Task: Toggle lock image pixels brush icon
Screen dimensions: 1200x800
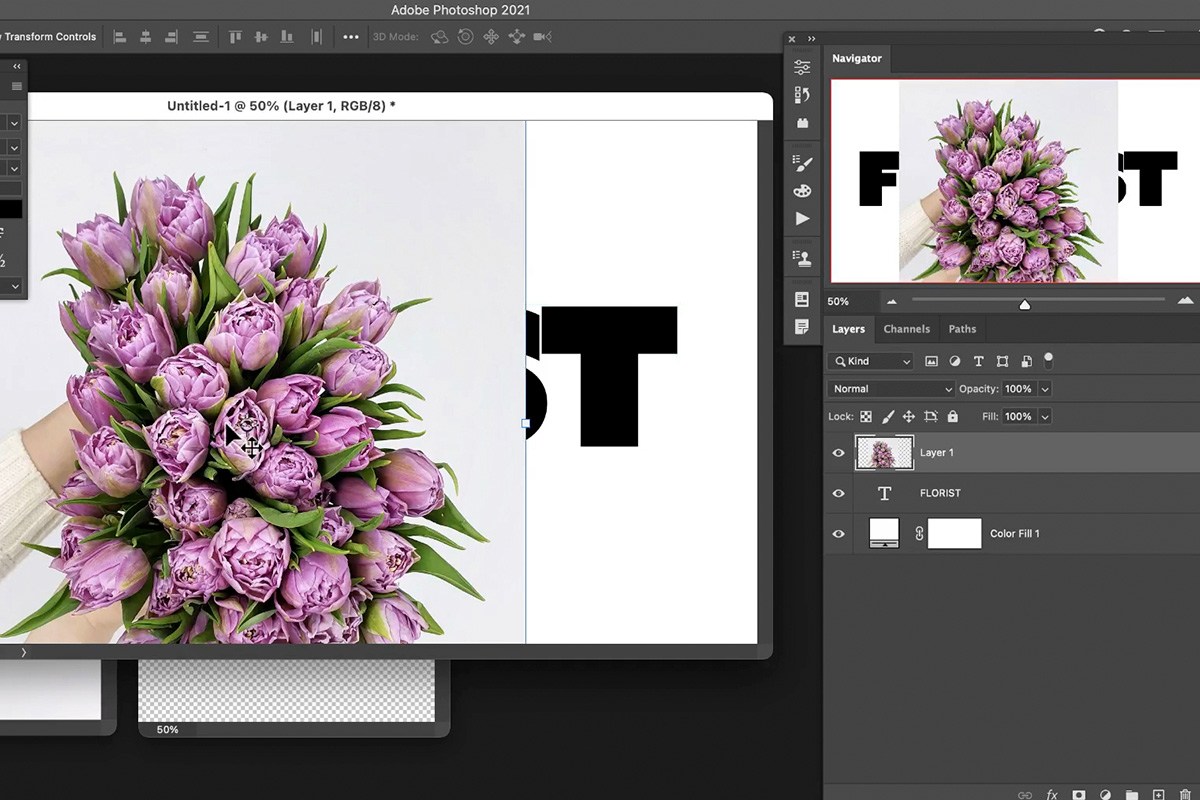Action: [888, 417]
